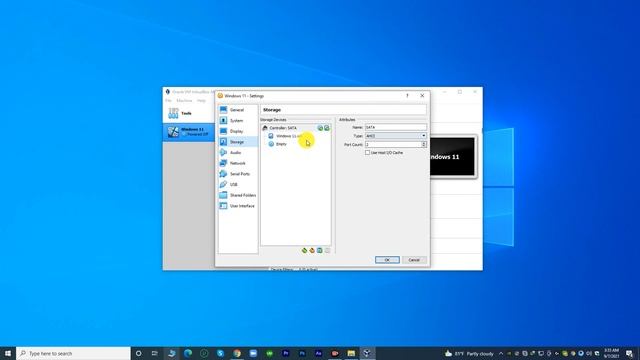Open the Help menu in the VirtualBox Manager
640x360 pixels.
201,100
